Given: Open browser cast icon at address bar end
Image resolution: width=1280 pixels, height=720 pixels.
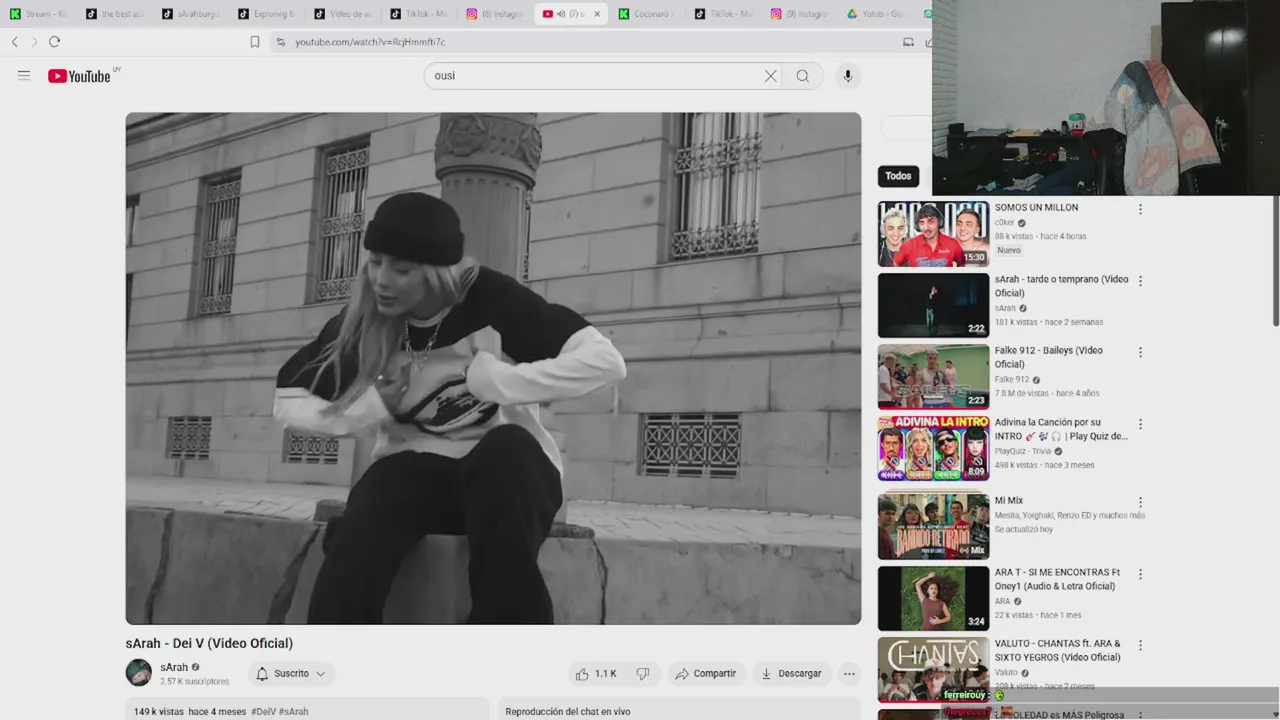Looking at the screenshot, I should [x=908, y=42].
